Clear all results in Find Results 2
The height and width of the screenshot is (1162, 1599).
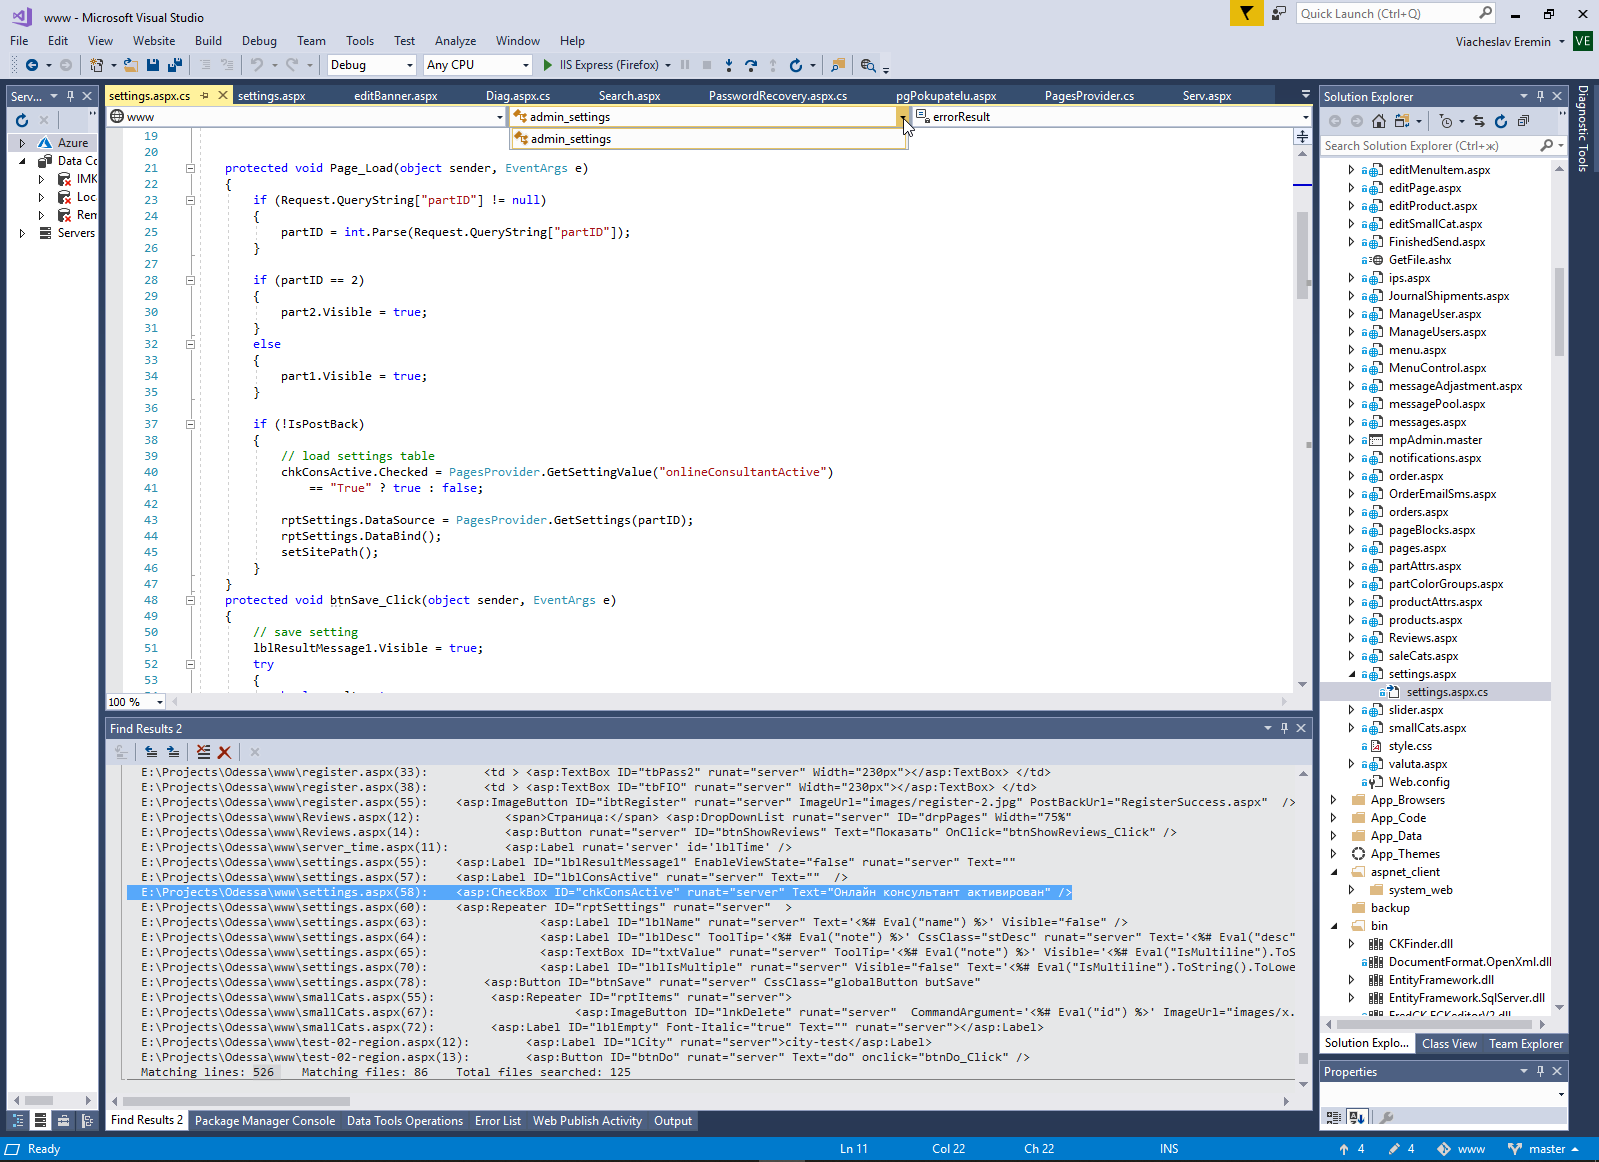203,752
